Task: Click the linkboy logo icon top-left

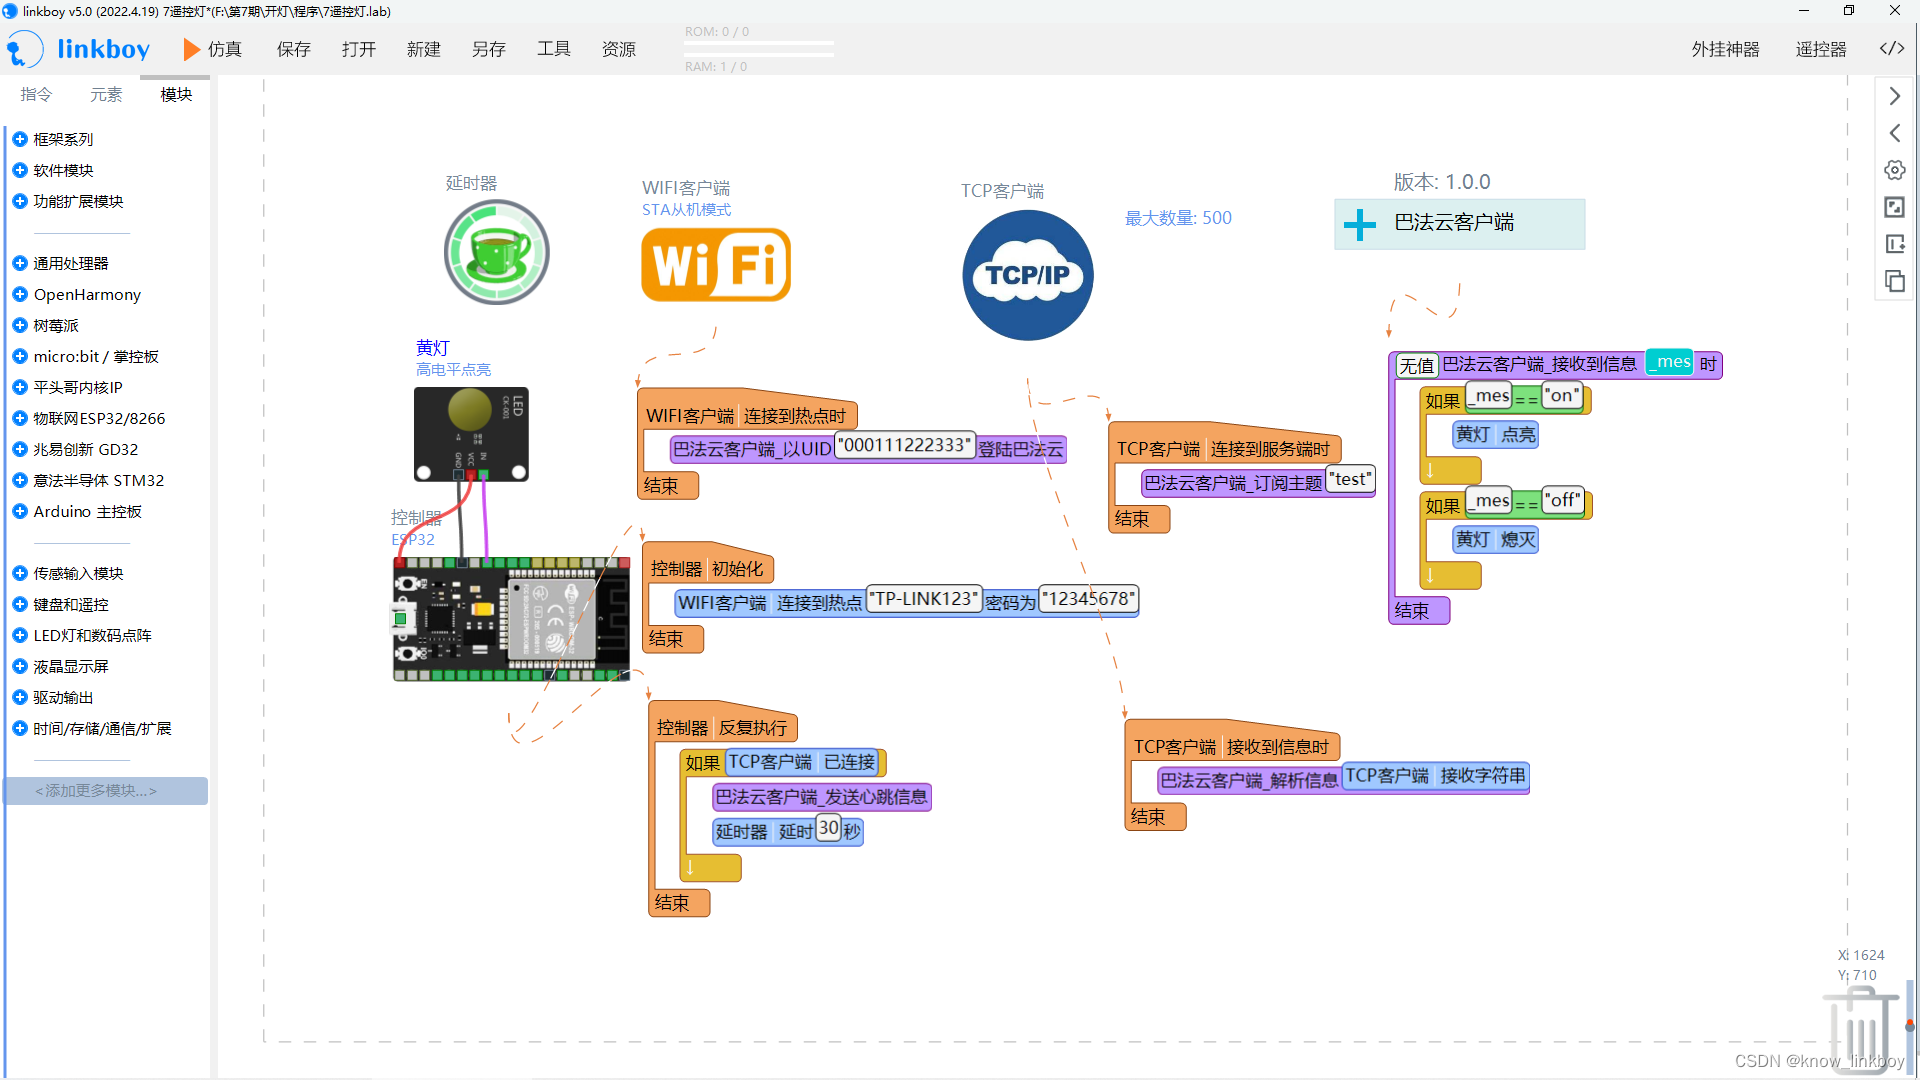Action: click(x=23, y=48)
